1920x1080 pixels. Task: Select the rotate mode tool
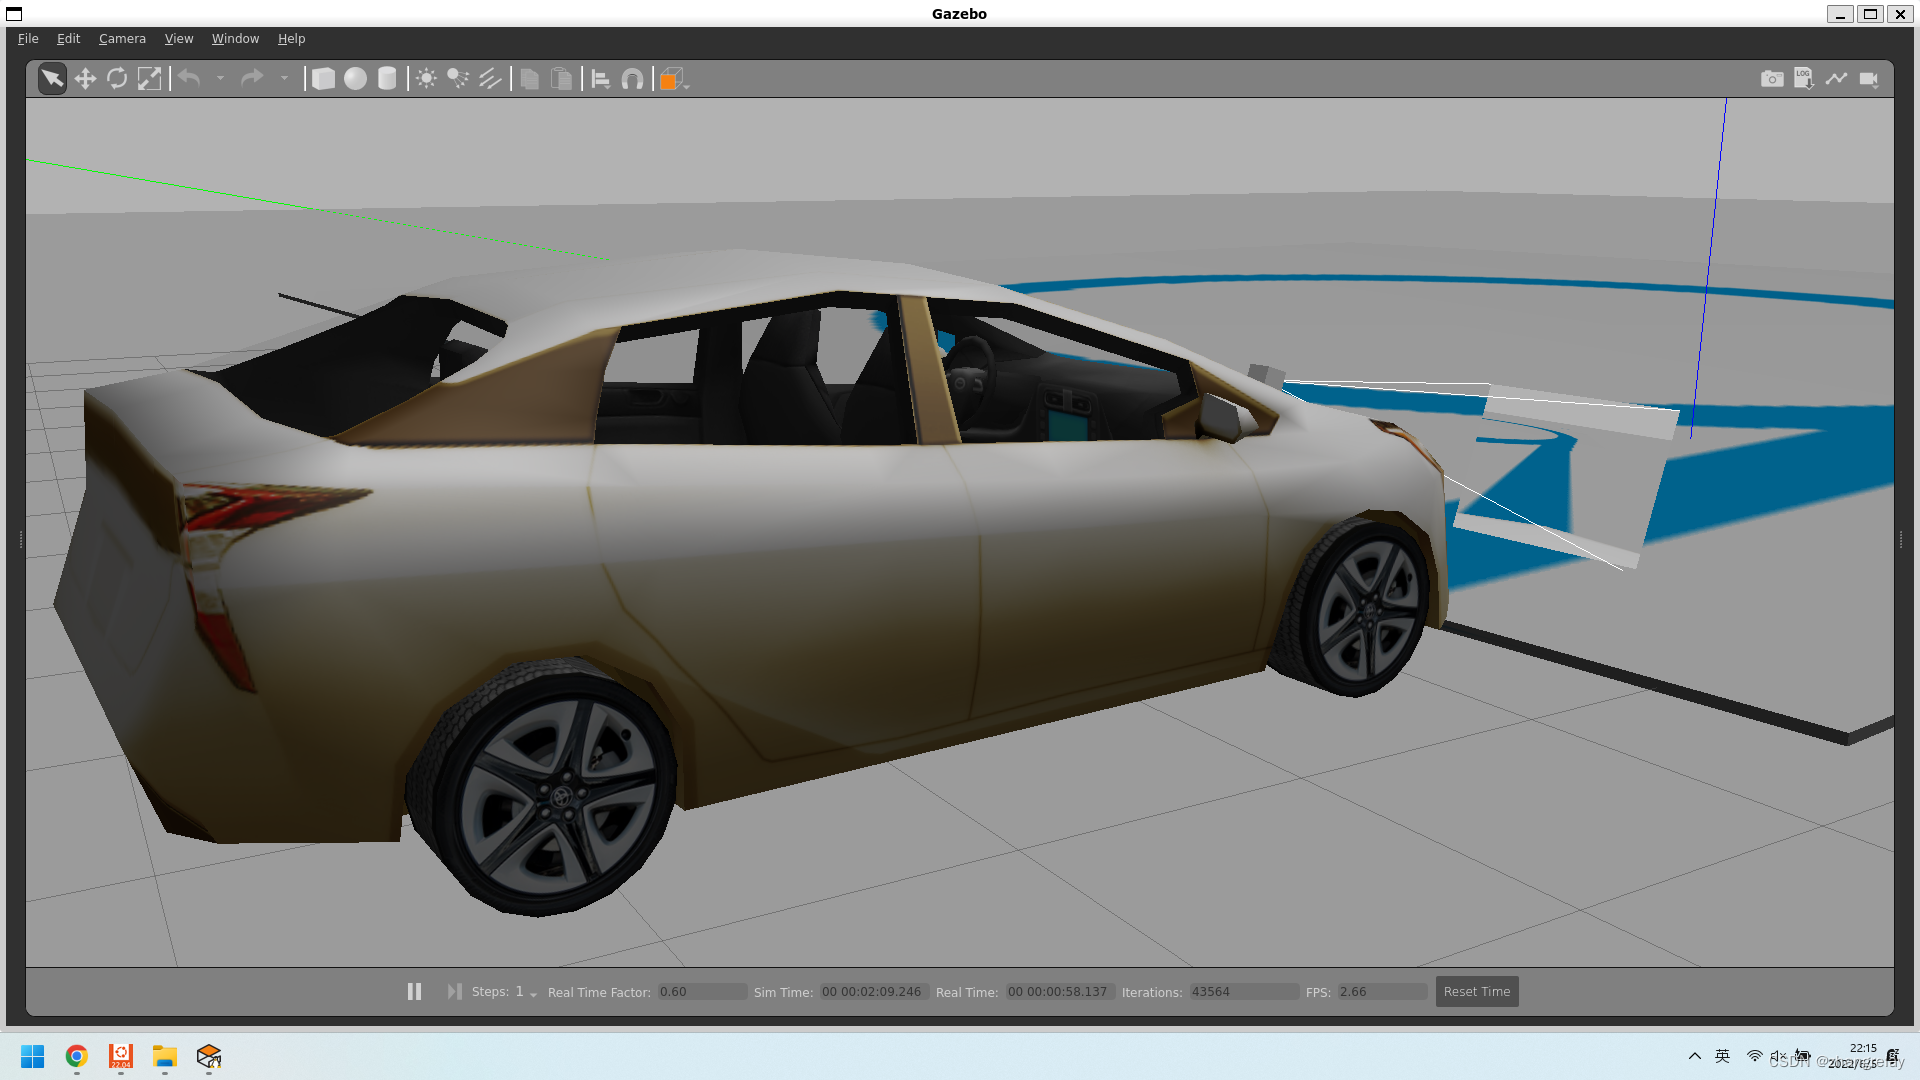117,79
